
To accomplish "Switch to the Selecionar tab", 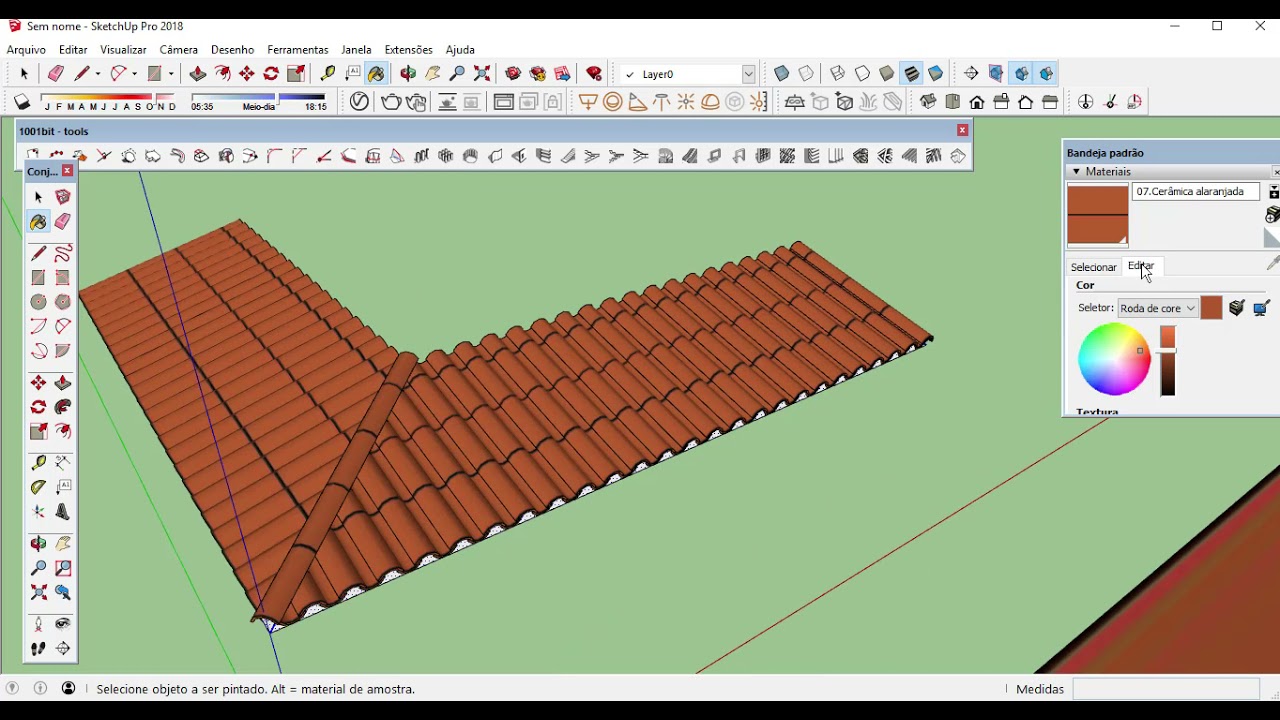I will point(1093,267).
